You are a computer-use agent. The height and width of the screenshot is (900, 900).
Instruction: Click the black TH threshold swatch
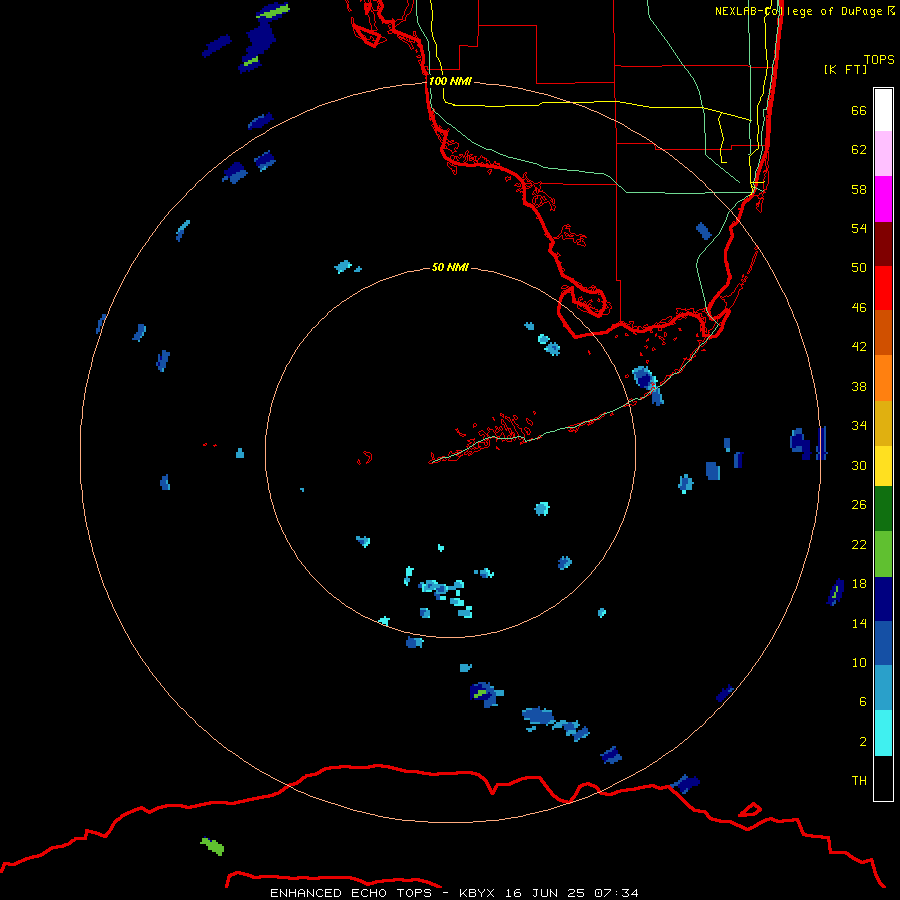(x=883, y=778)
